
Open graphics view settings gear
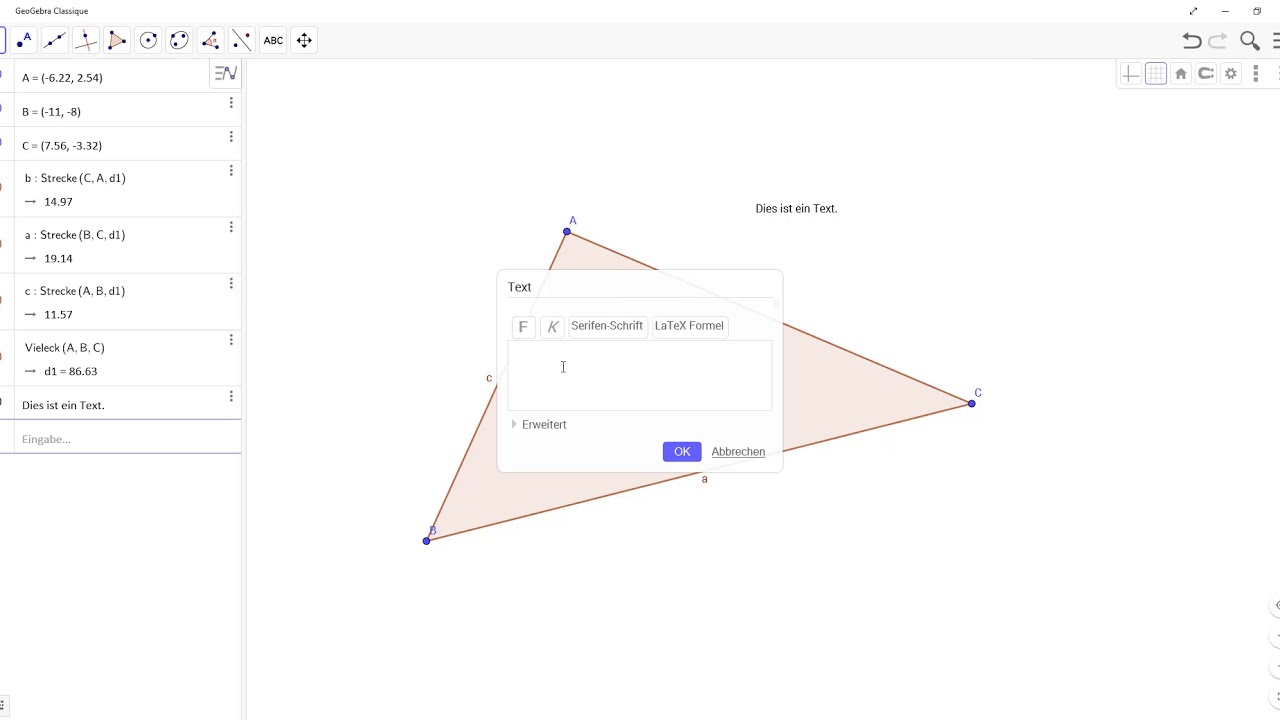pyautogui.click(x=1231, y=74)
